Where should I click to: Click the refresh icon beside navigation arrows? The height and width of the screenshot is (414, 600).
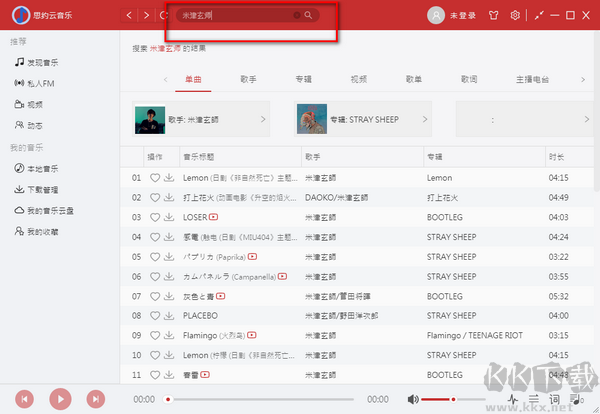(x=163, y=16)
